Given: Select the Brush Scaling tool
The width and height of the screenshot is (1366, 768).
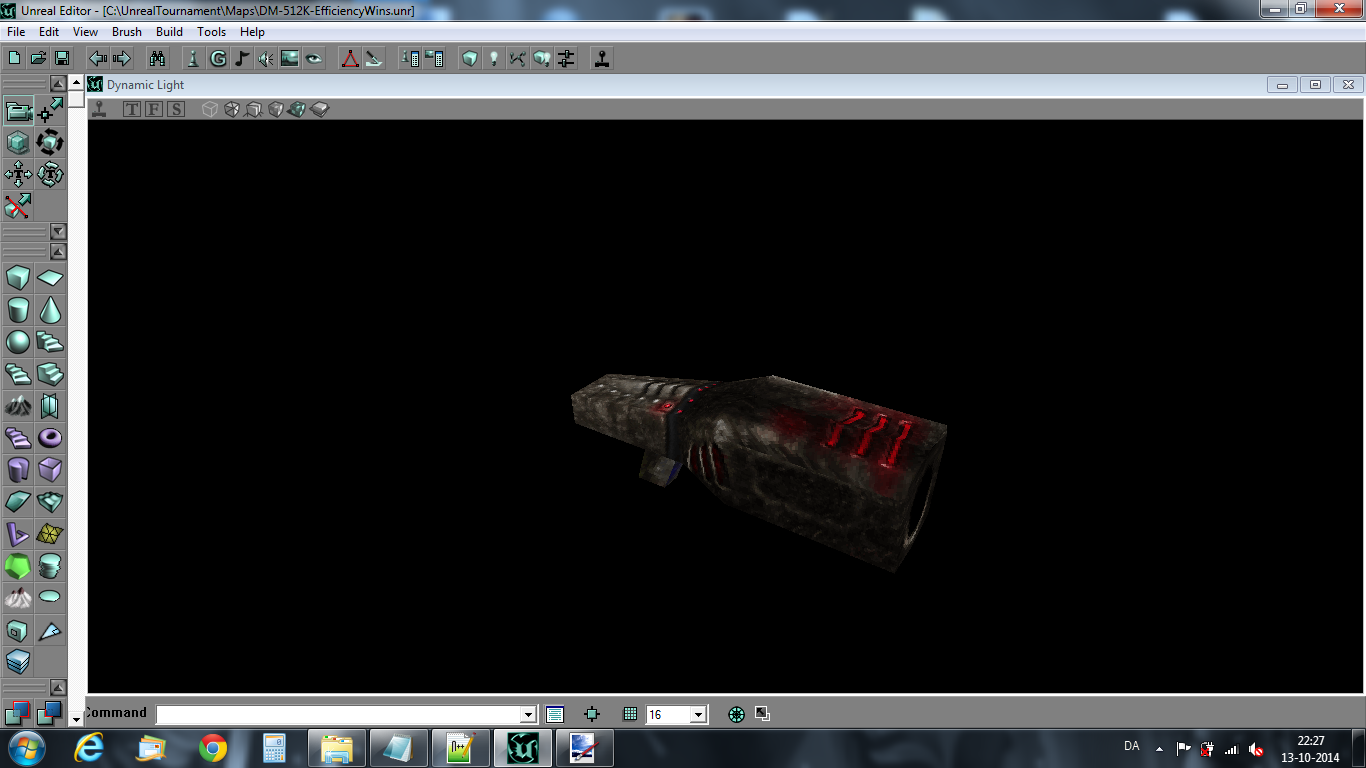Looking at the screenshot, I should coord(18,143).
